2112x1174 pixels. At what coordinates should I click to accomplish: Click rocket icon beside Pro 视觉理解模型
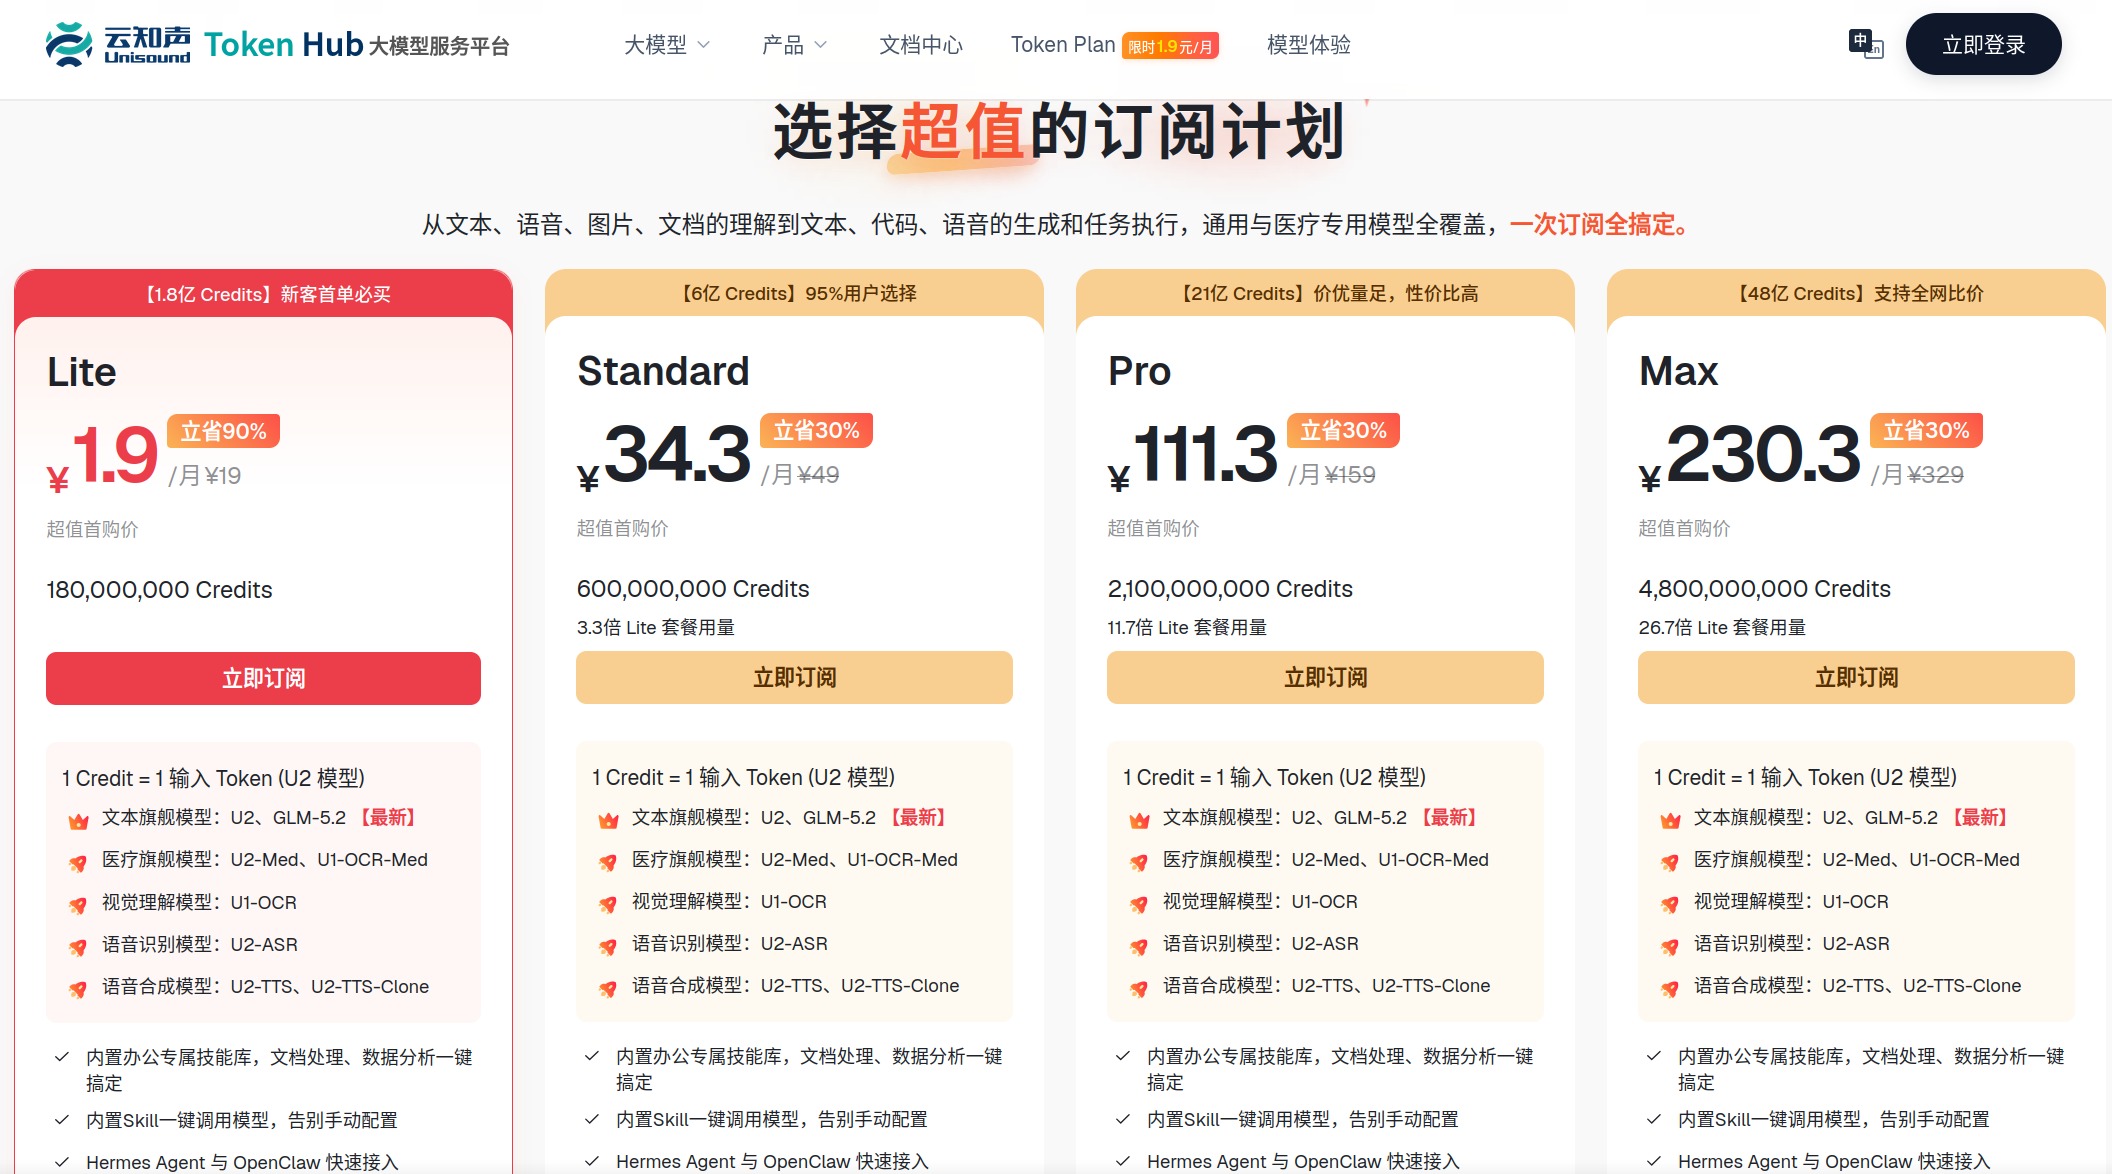(1139, 904)
